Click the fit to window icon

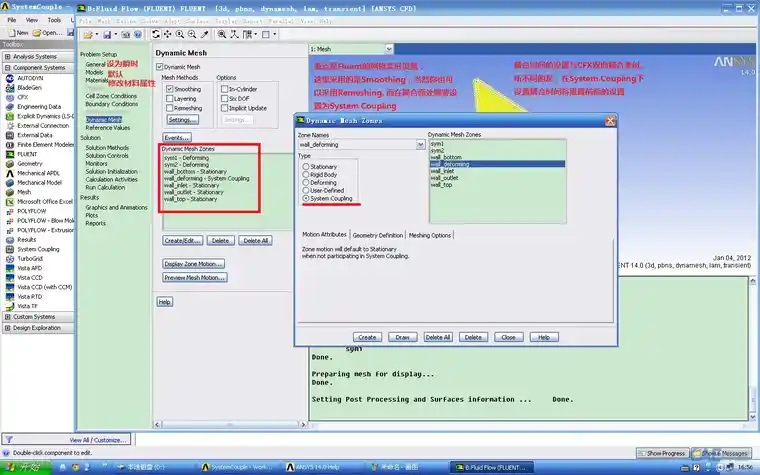pyautogui.click(x=222, y=34)
